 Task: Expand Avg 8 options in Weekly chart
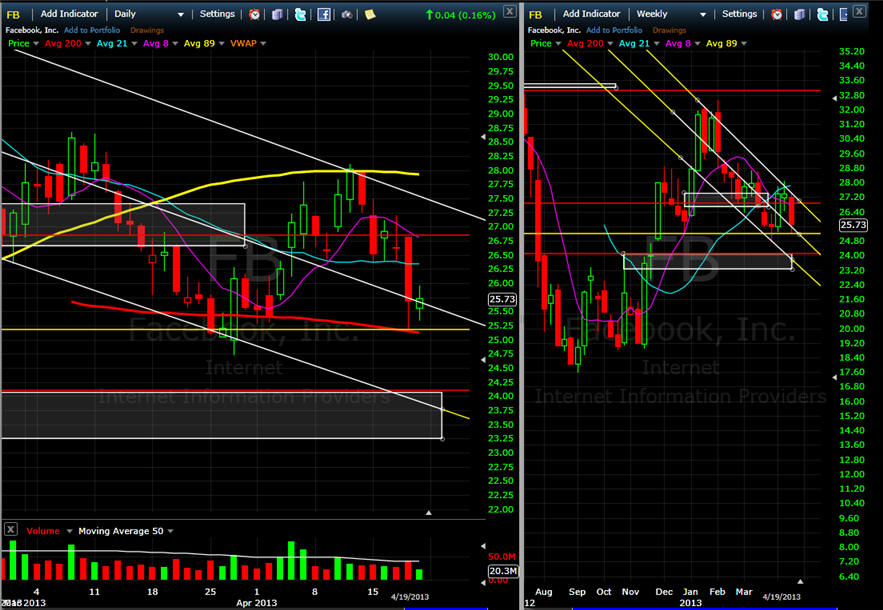tap(697, 43)
